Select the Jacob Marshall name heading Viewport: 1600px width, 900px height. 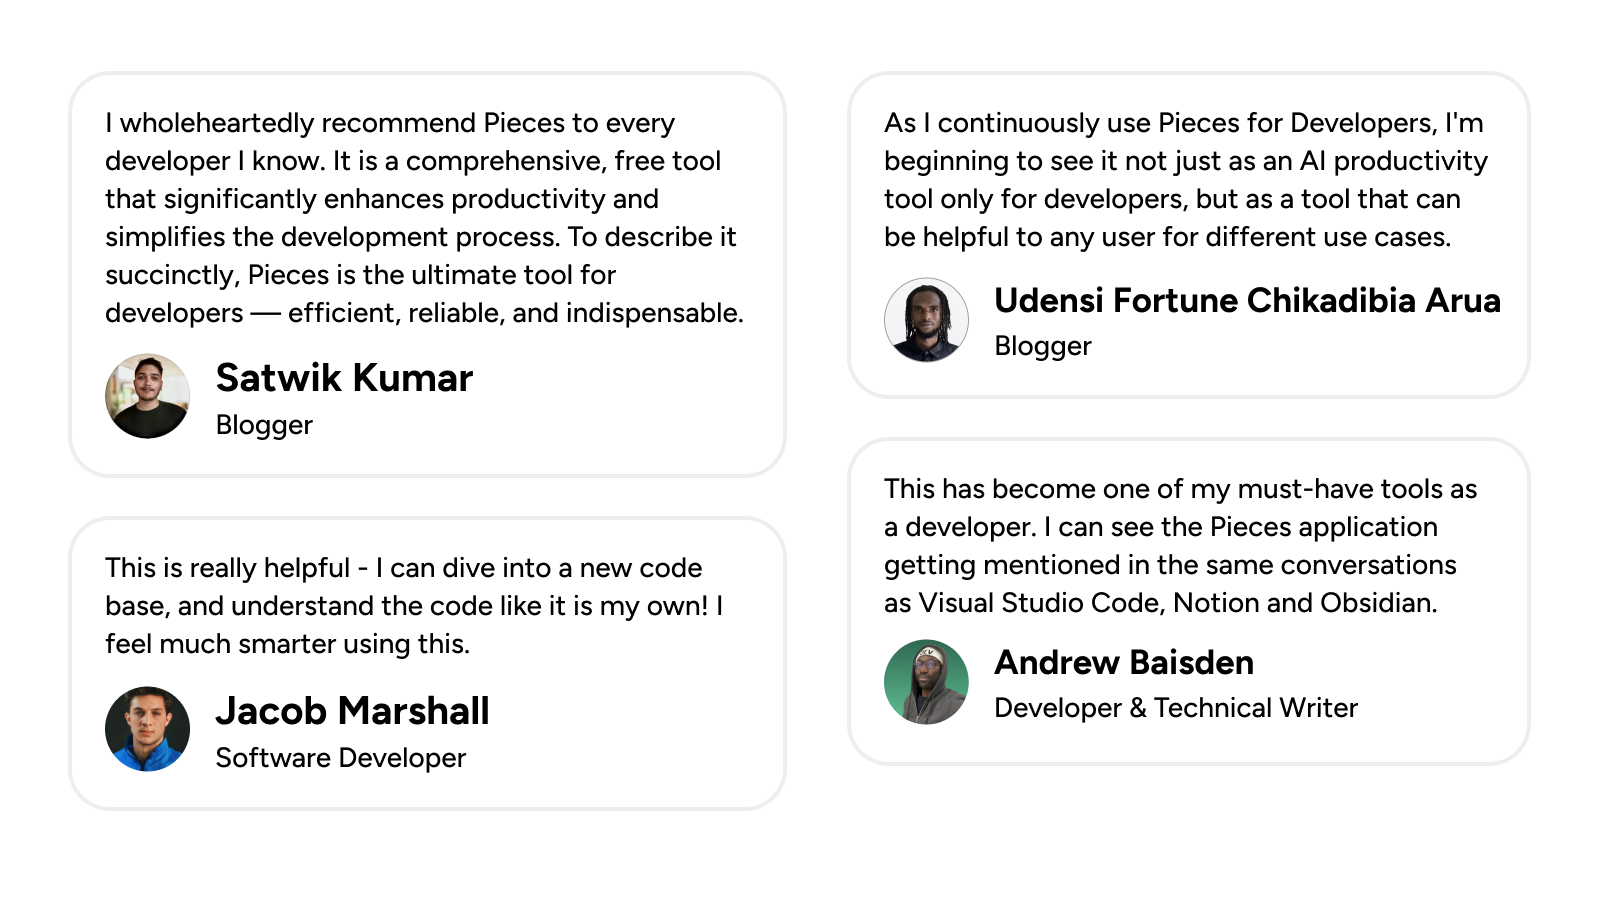[352, 711]
